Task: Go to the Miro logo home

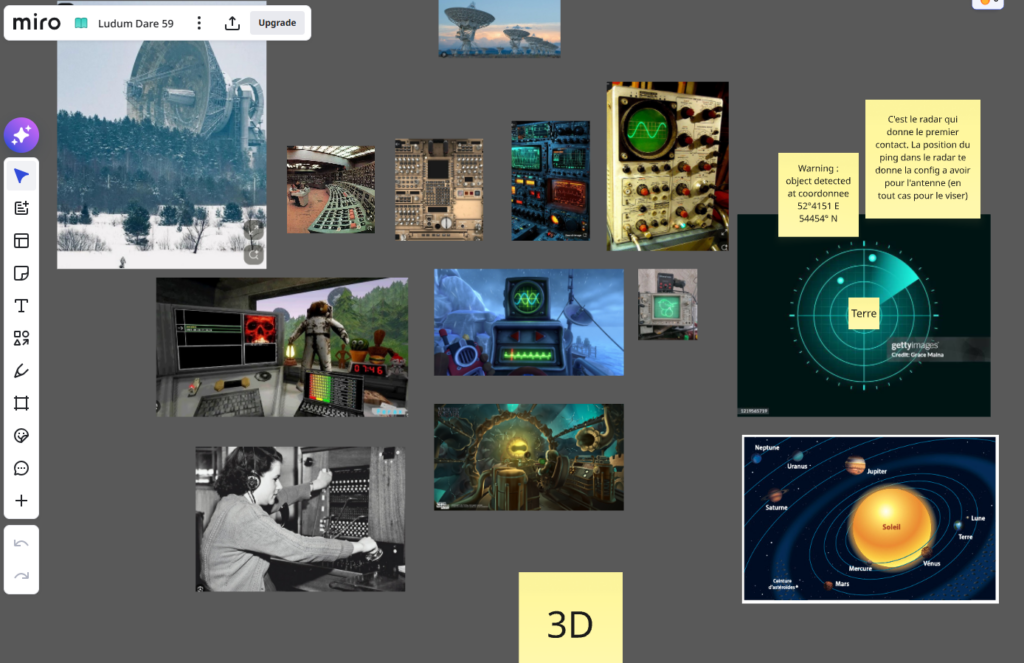Action: click(x=37, y=23)
